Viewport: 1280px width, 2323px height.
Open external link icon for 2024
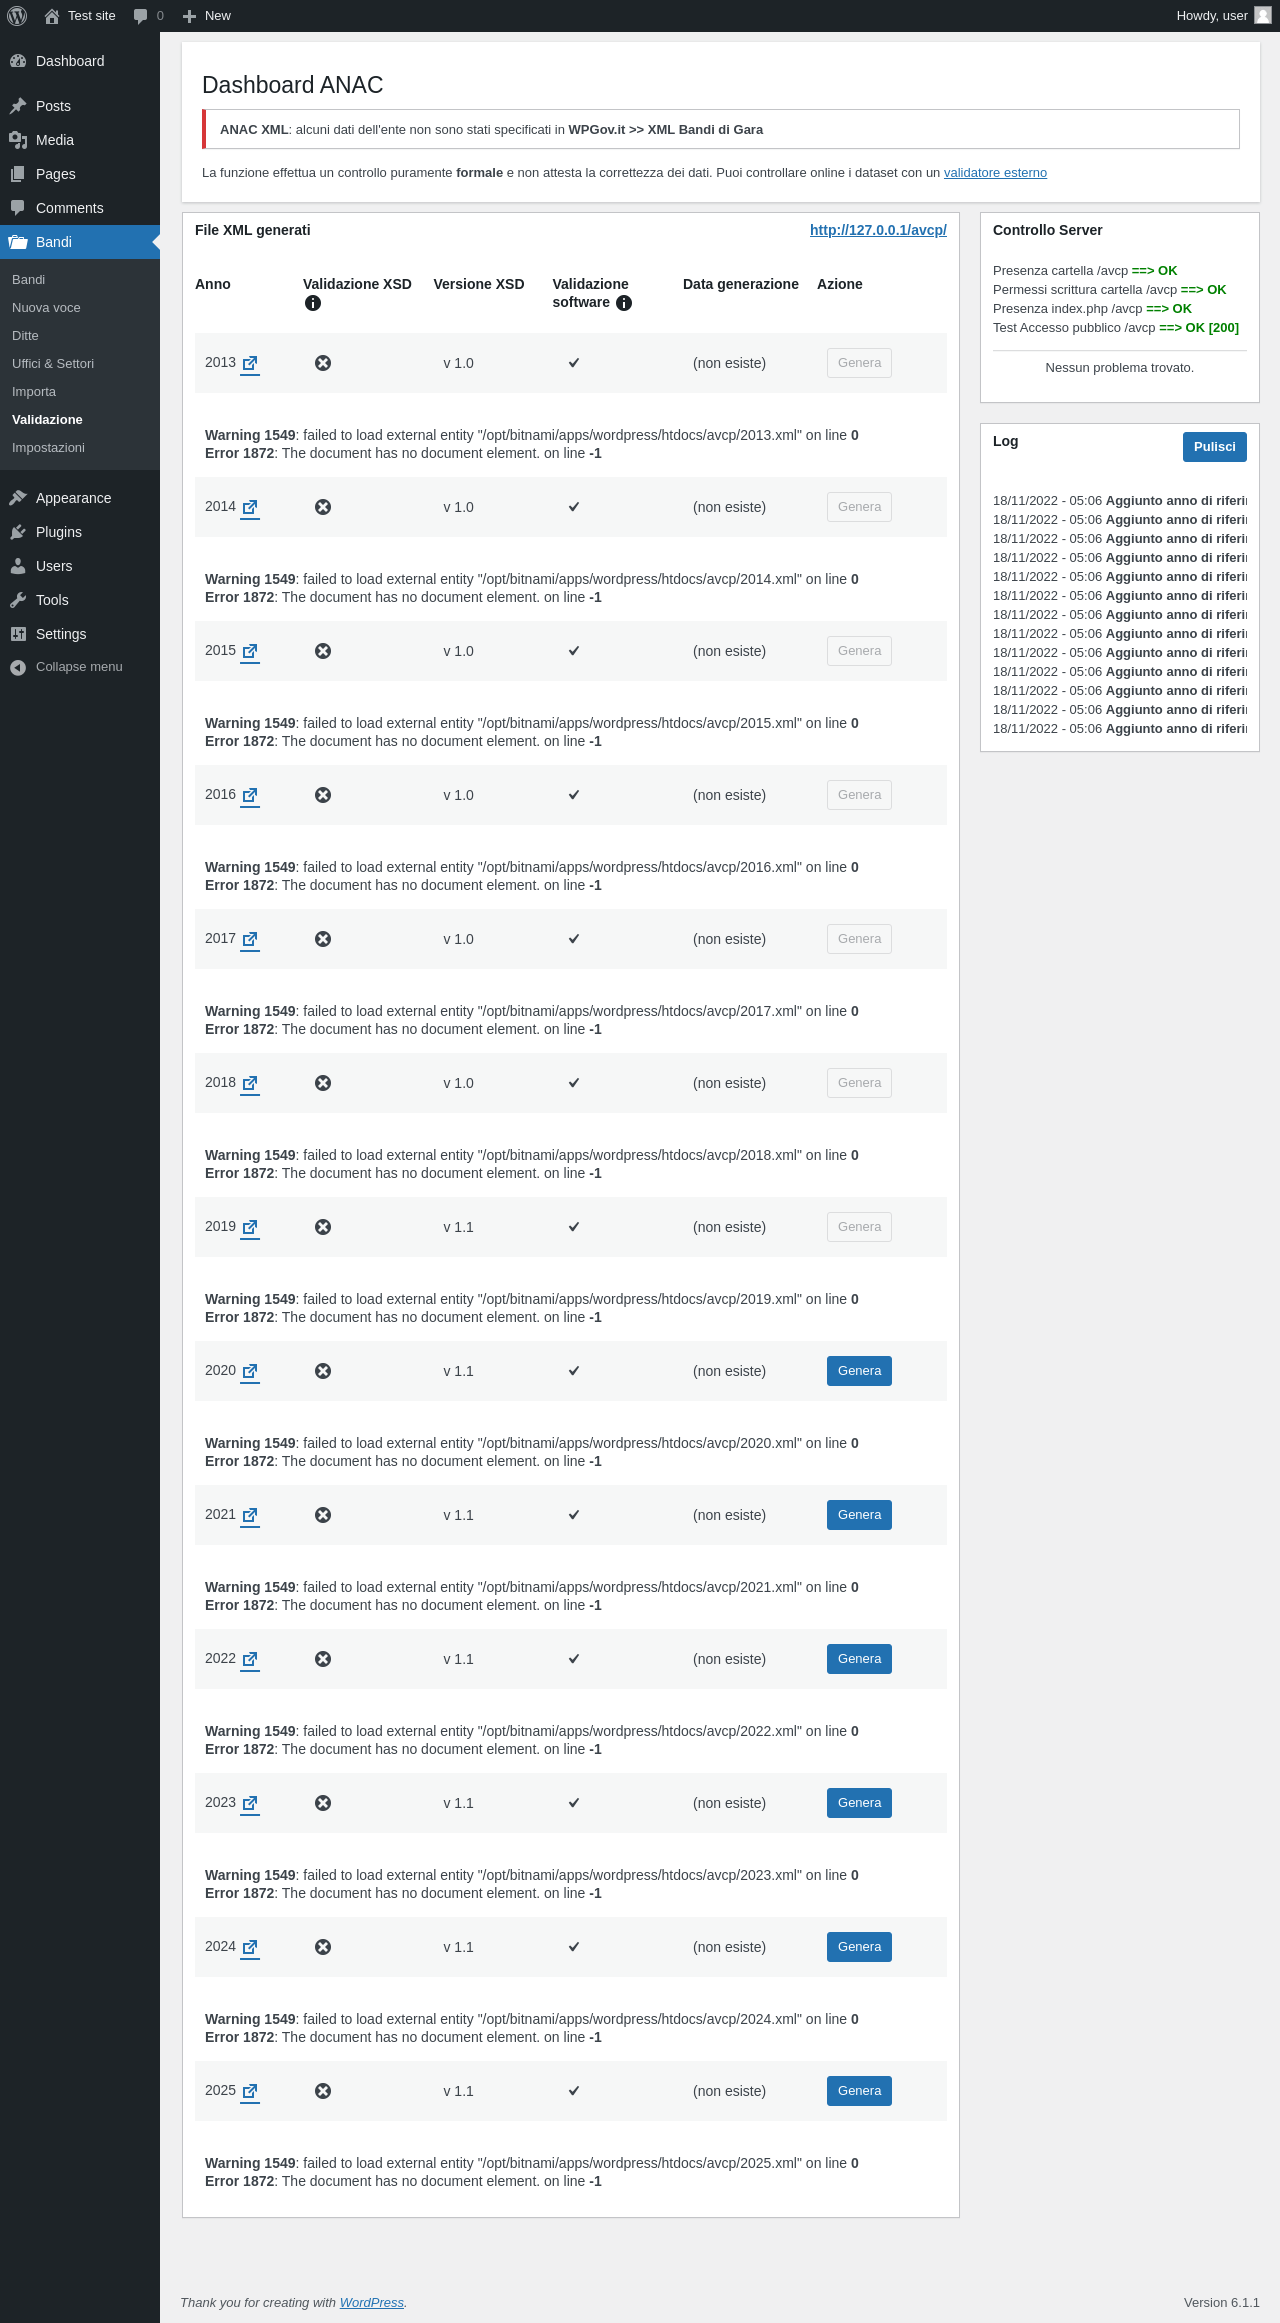(250, 1947)
